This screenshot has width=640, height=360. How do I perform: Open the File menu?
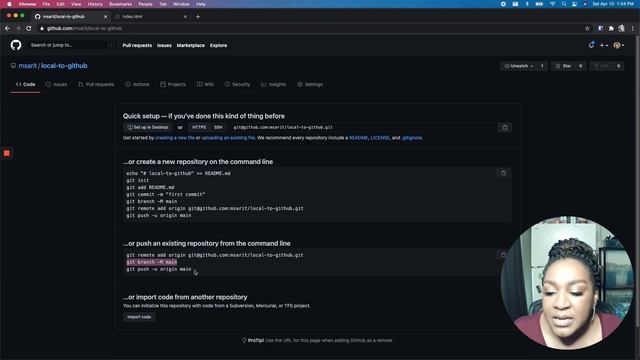(x=46, y=4)
